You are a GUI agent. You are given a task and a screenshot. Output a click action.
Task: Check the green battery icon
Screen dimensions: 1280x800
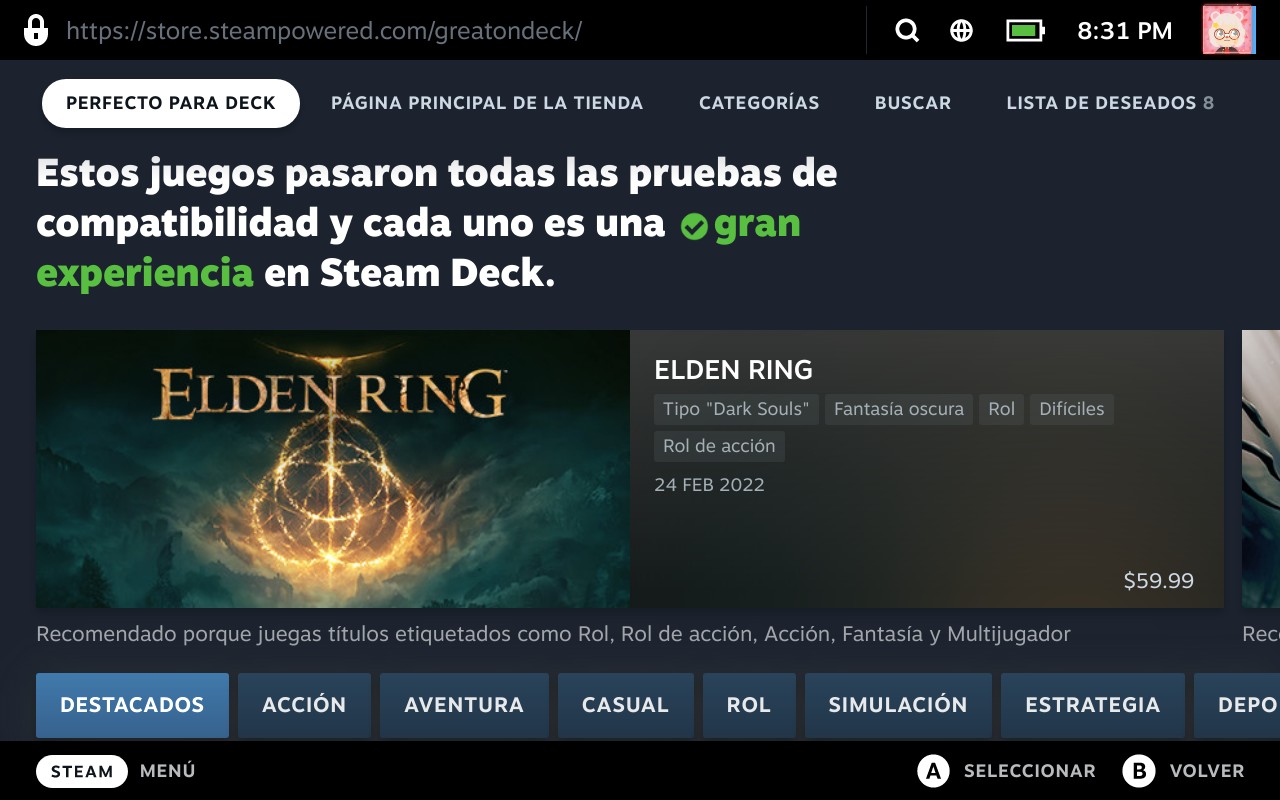coord(1025,31)
